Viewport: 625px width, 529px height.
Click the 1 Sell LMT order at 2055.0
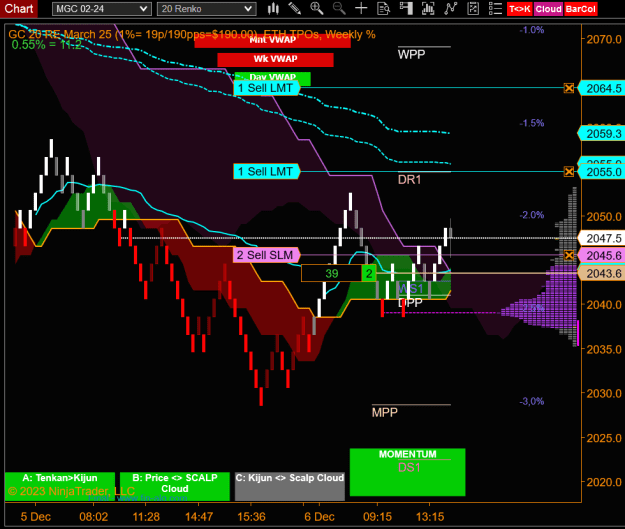[x=266, y=172]
